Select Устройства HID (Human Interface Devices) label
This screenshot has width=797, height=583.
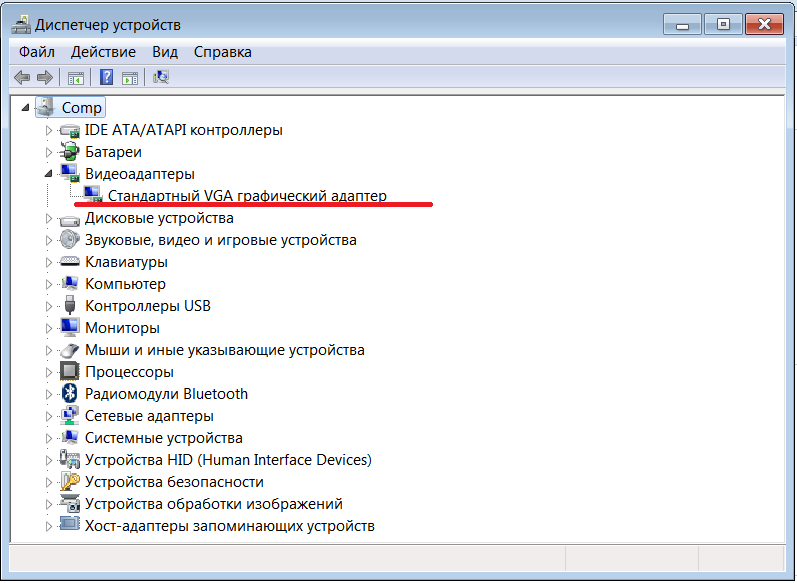pos(228,459)
